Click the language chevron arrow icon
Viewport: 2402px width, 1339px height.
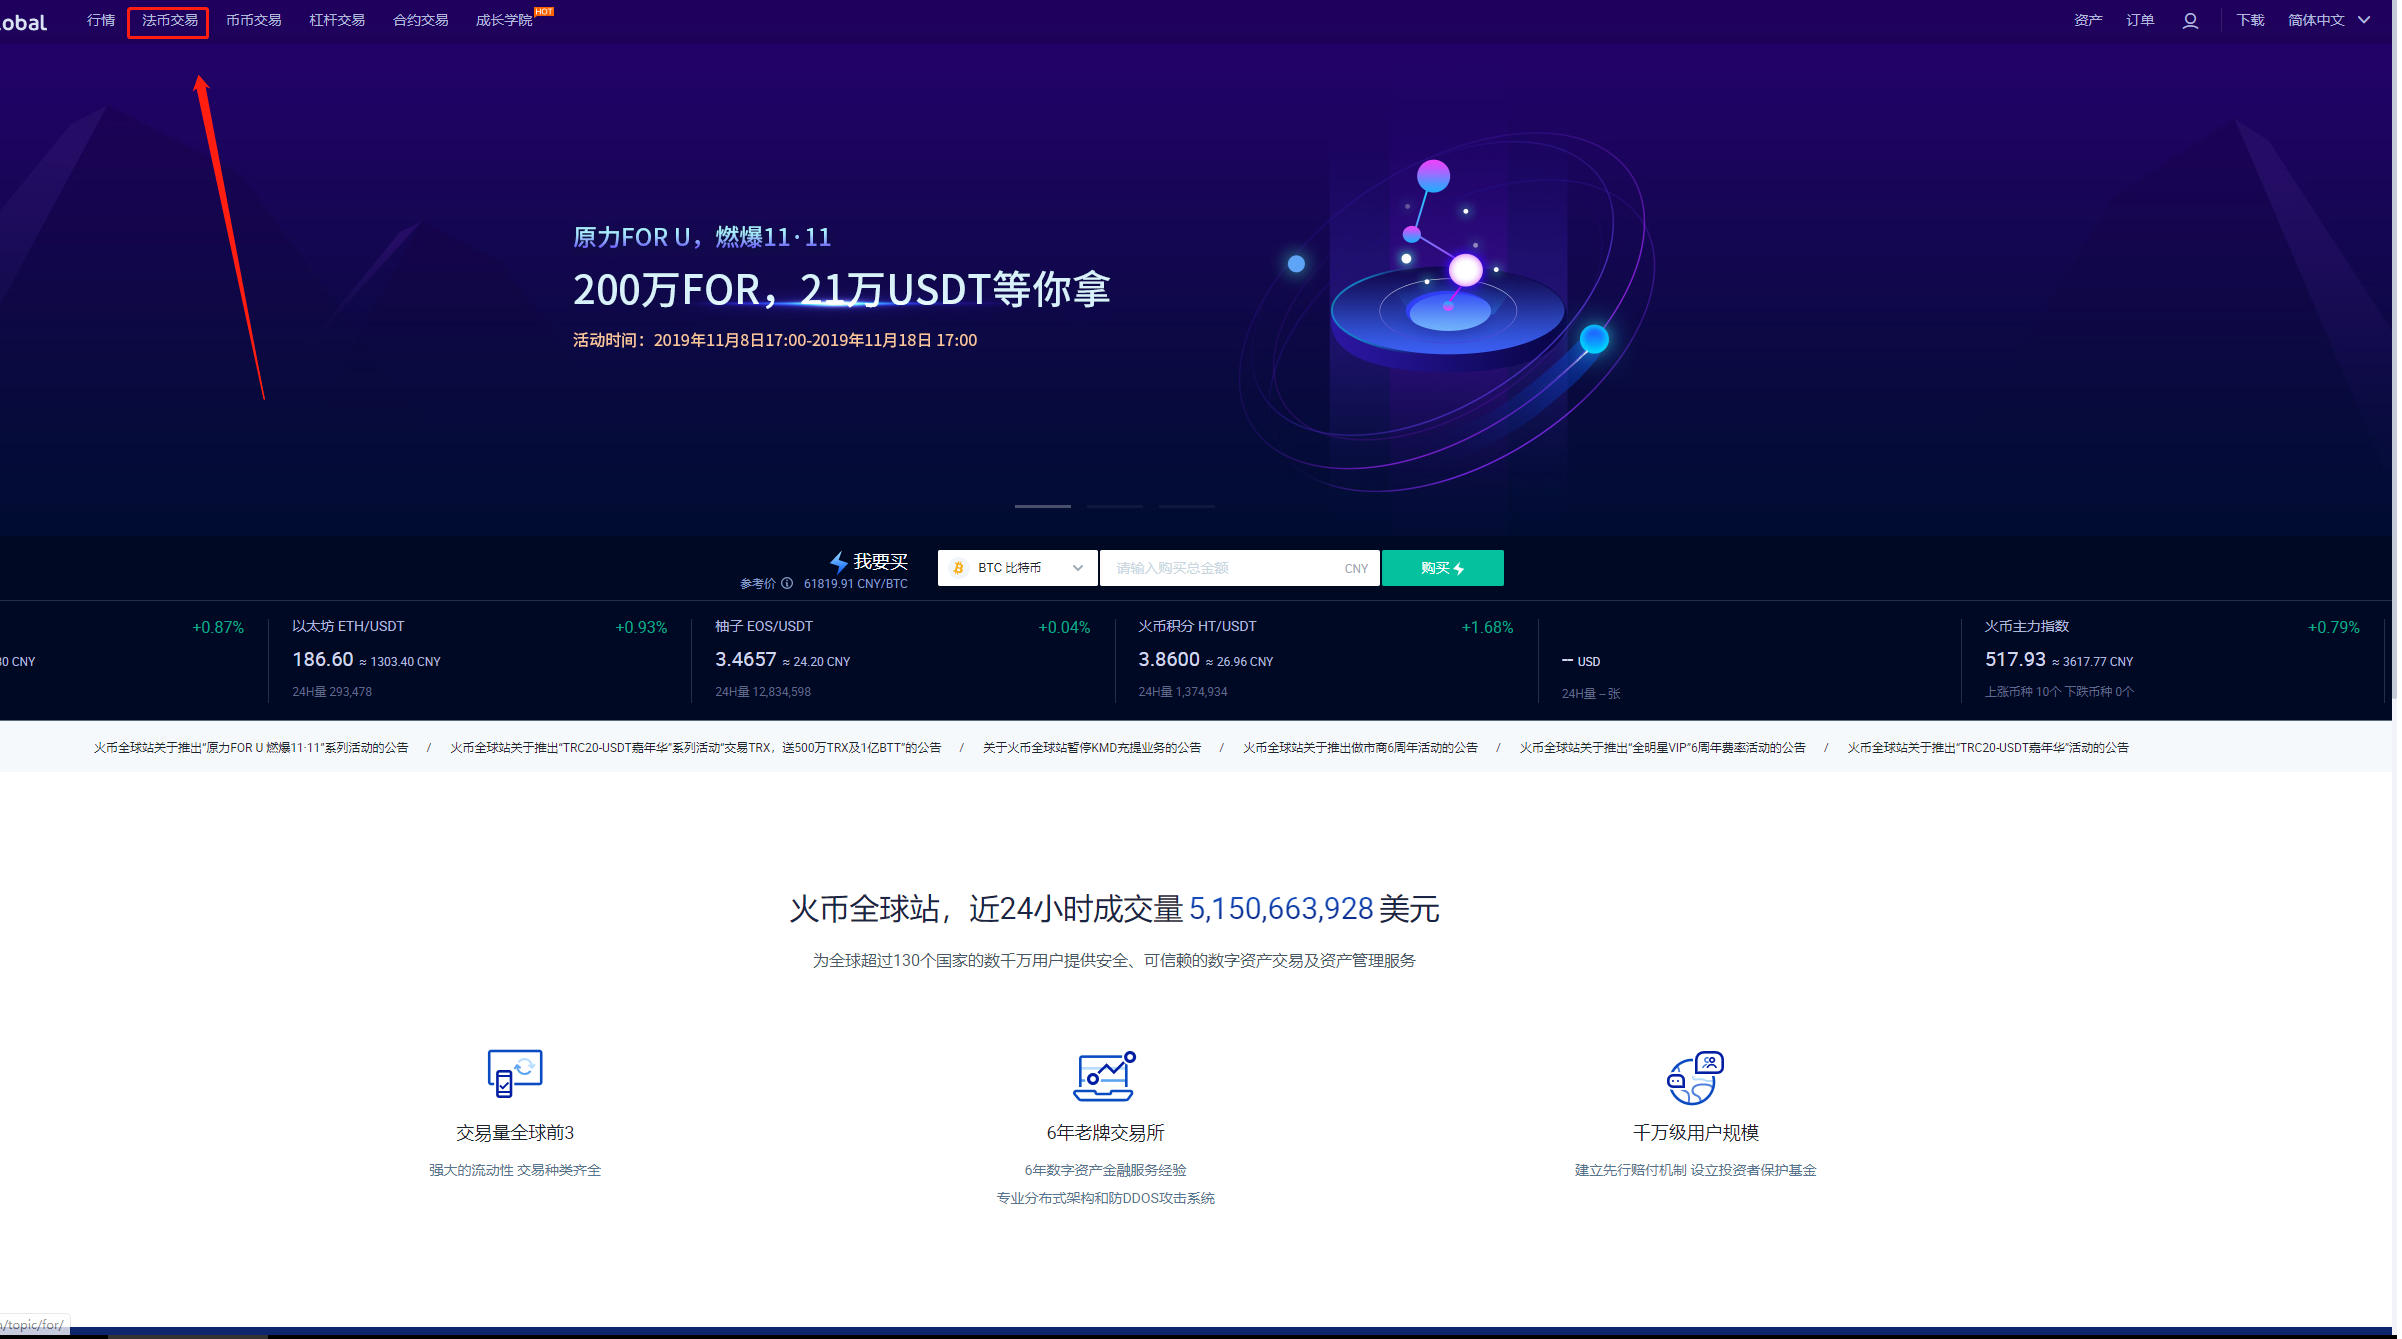[x=2364, y=20]
